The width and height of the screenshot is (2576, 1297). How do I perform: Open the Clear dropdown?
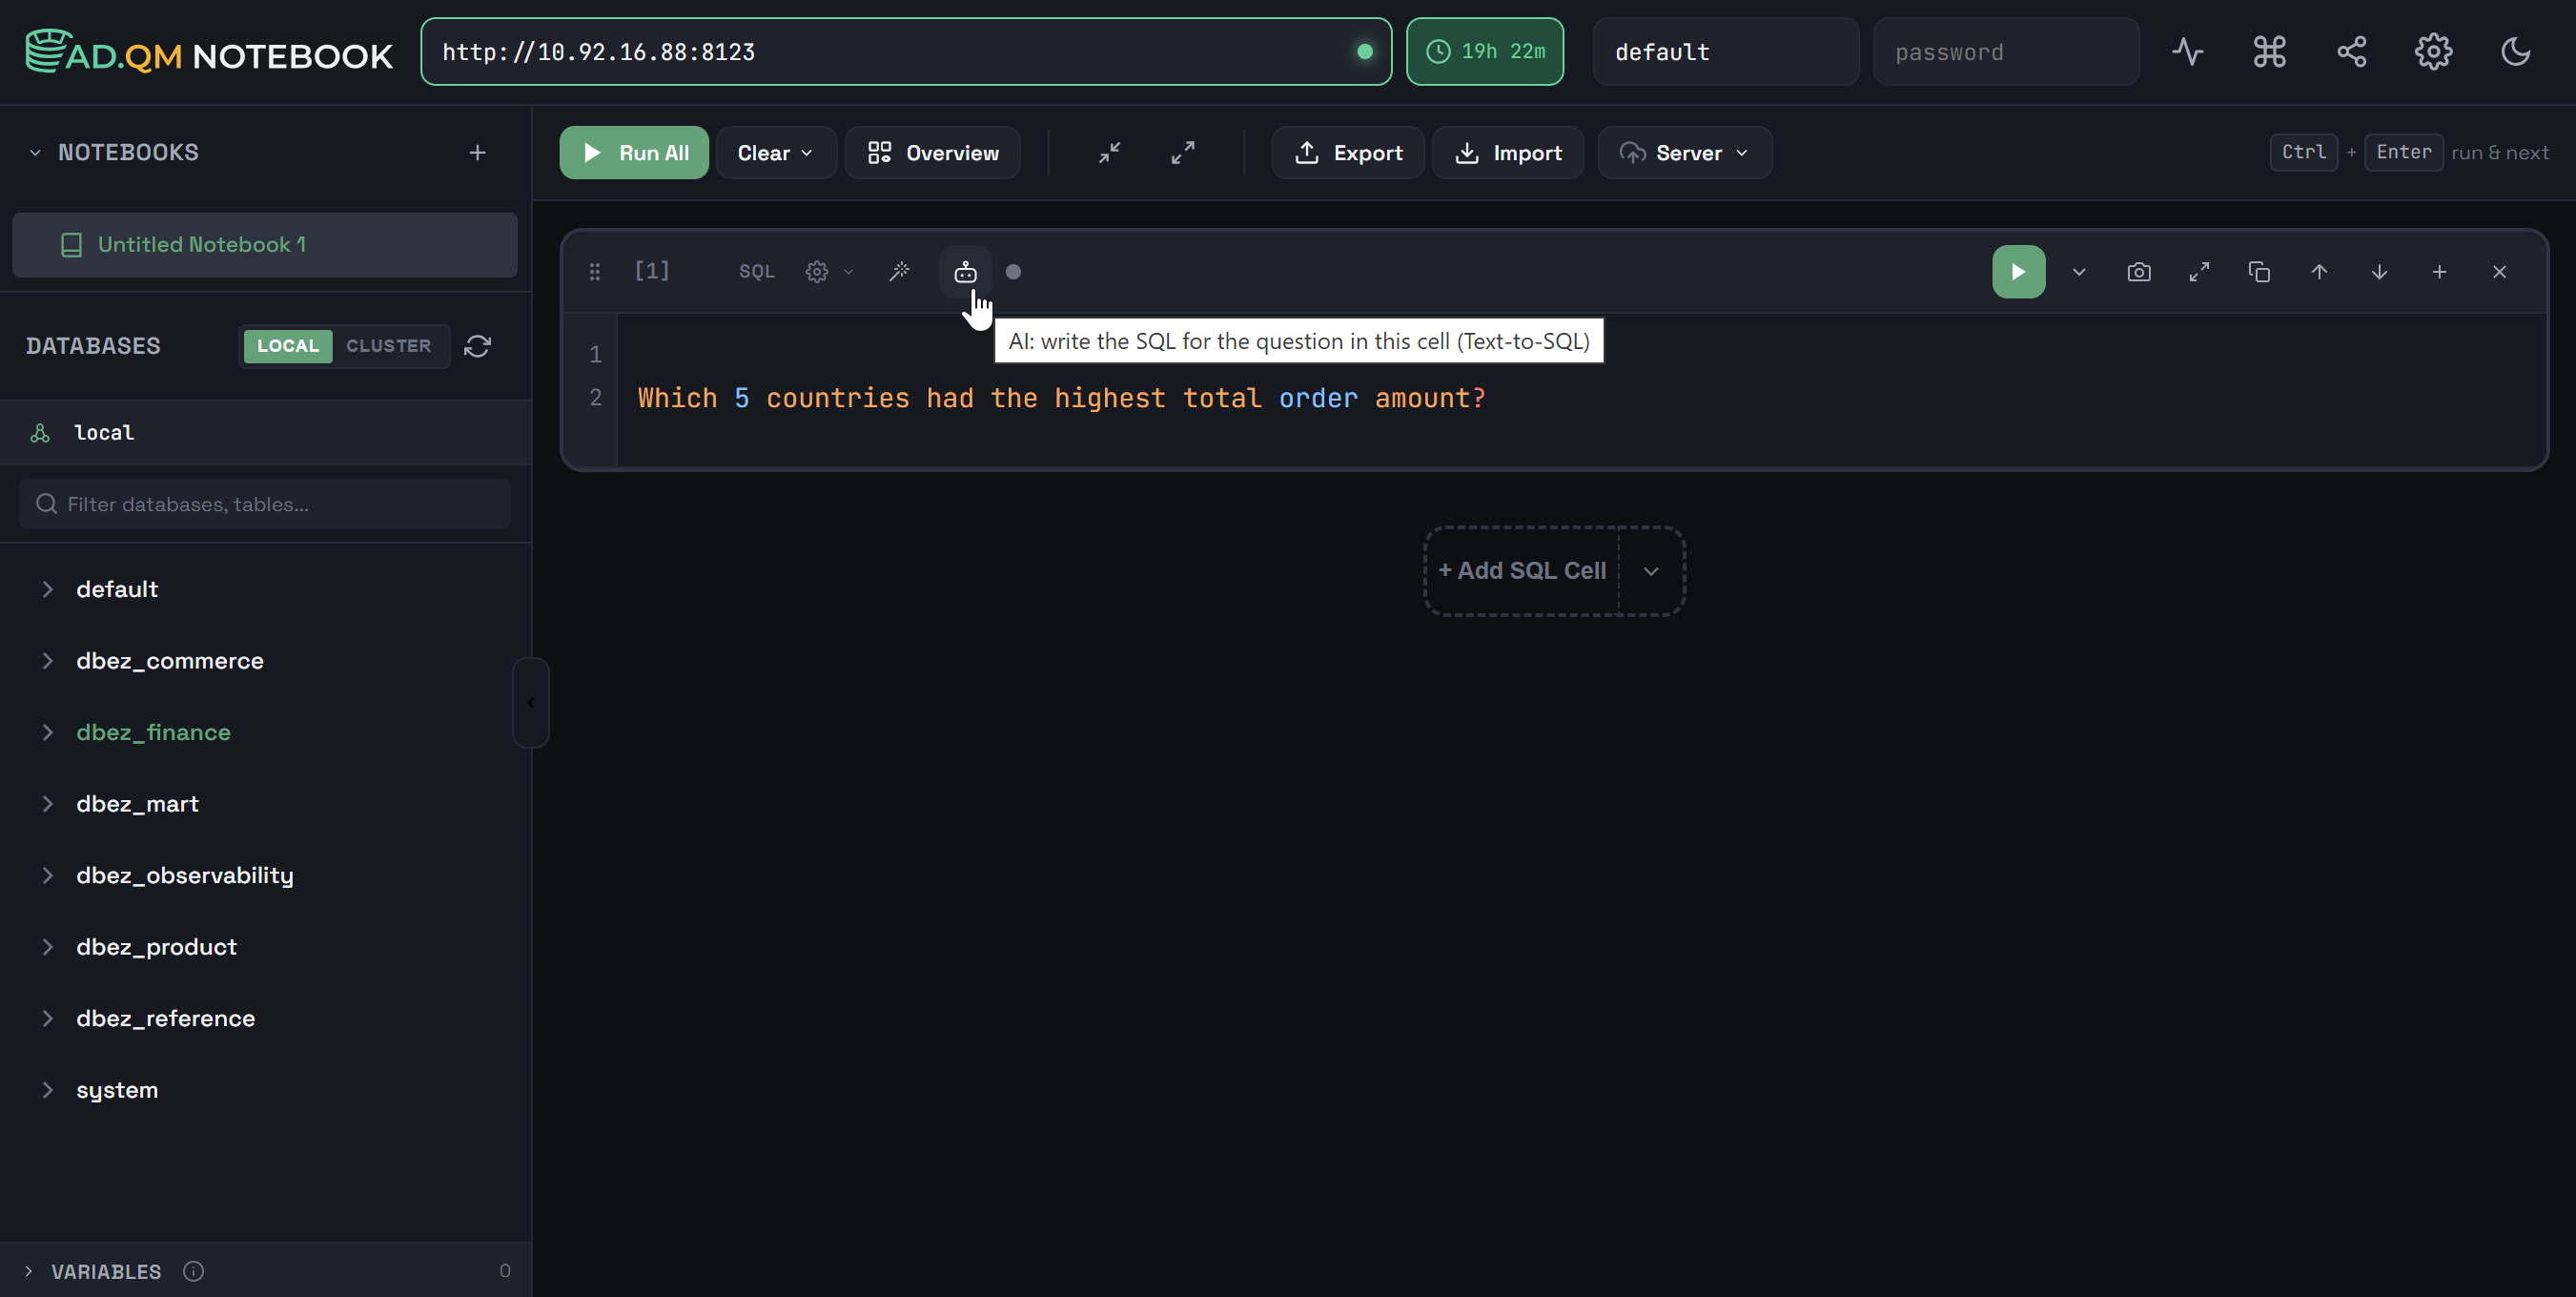(775, 153)
